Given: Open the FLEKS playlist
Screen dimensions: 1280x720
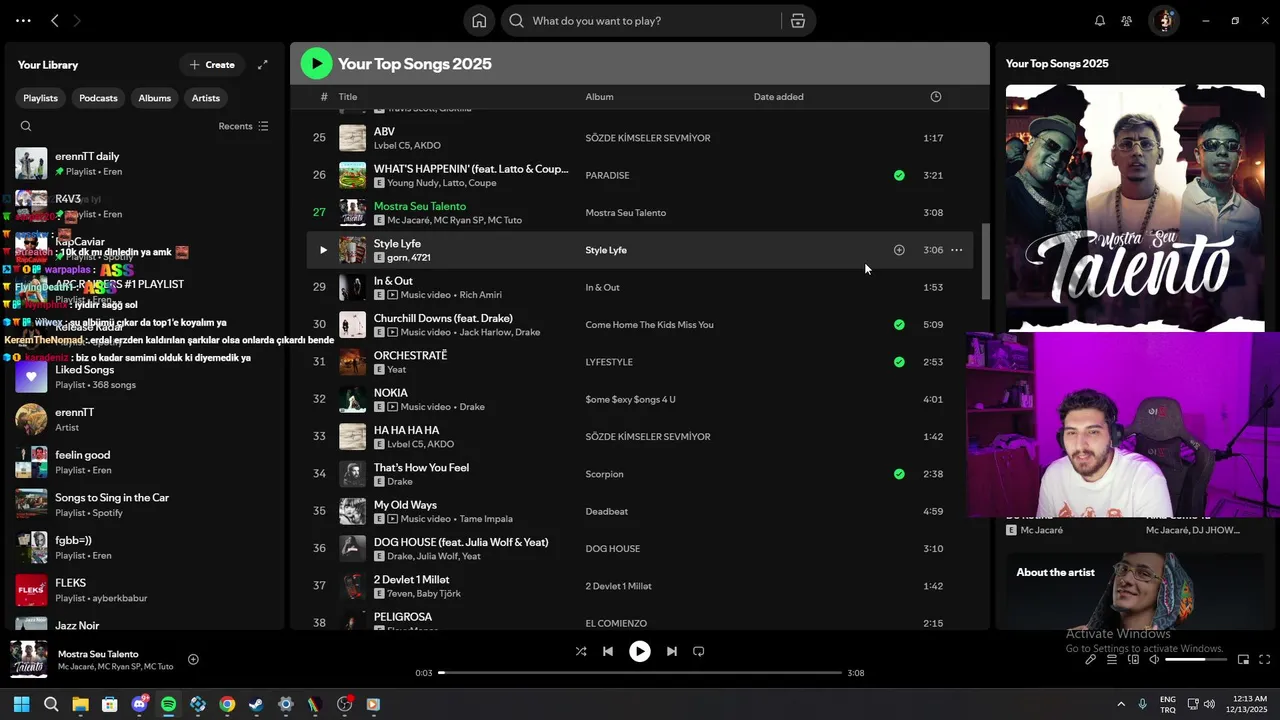Looking at the screenshot, I should [x=145, y=590].
